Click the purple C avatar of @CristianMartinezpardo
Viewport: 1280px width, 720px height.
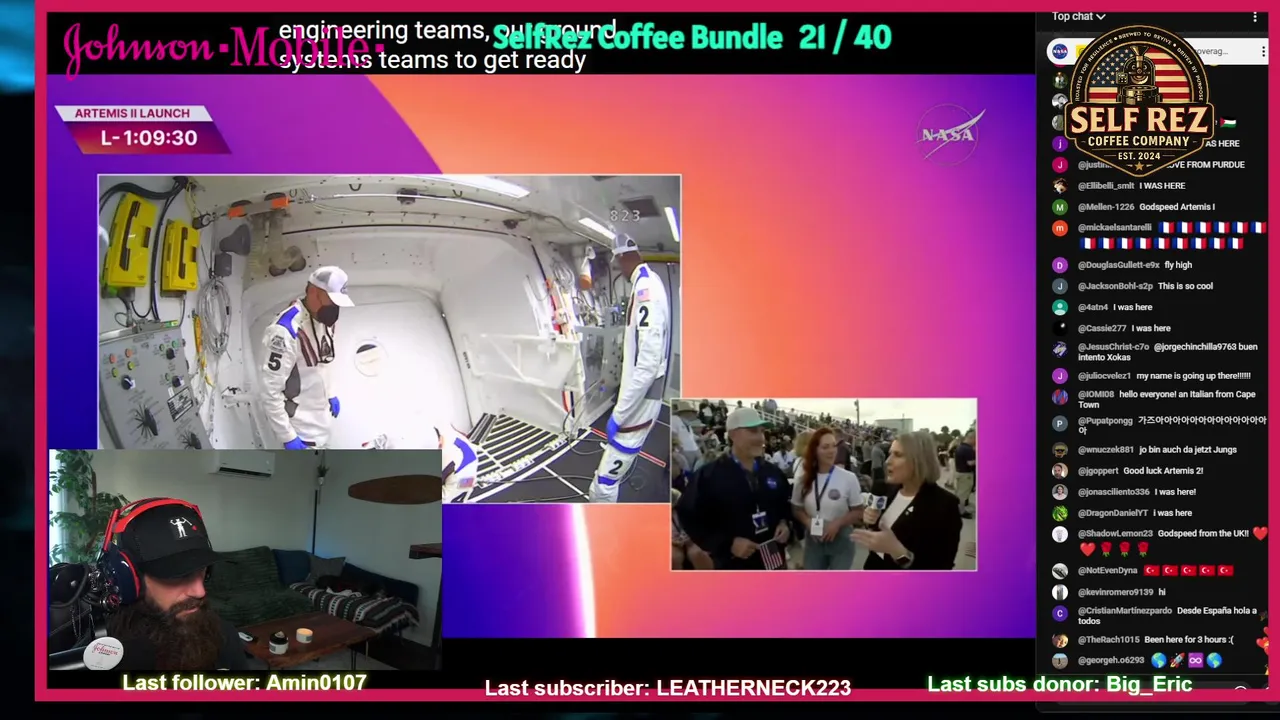[x=1060, y=613]
